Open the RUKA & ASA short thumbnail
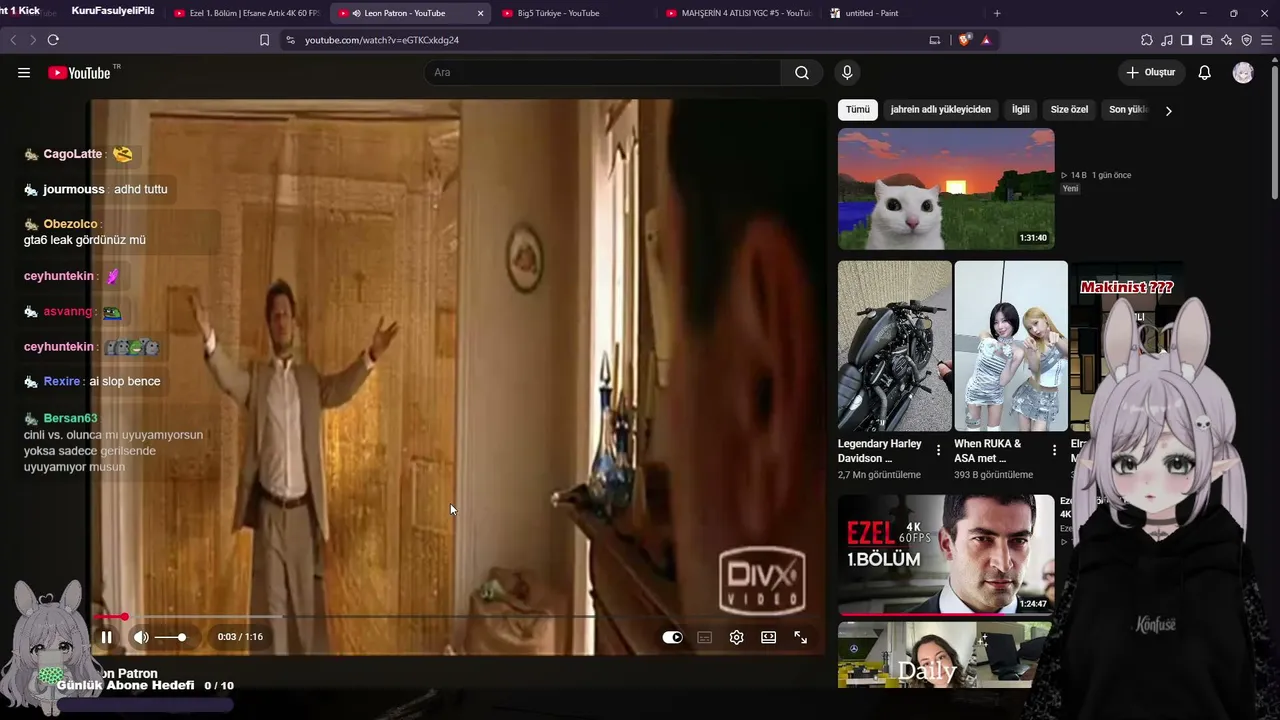Screen dimensions: 1280x720 [x=1011, y=346]
